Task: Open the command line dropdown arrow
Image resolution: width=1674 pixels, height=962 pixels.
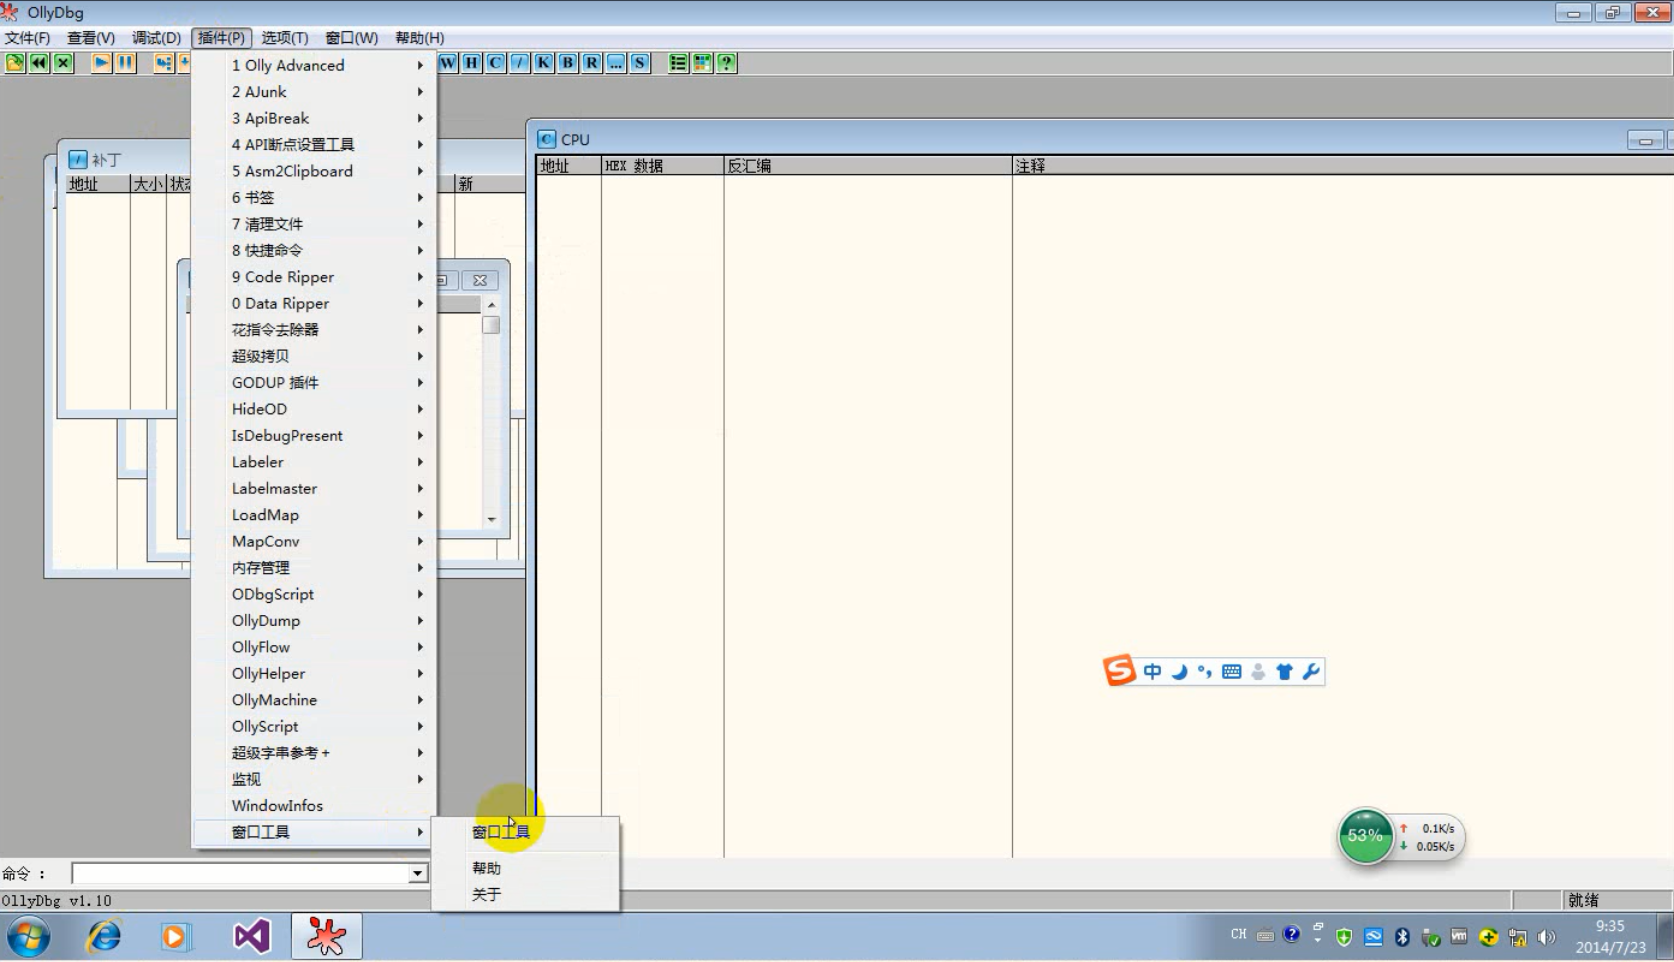Action: tap(417, 874)
